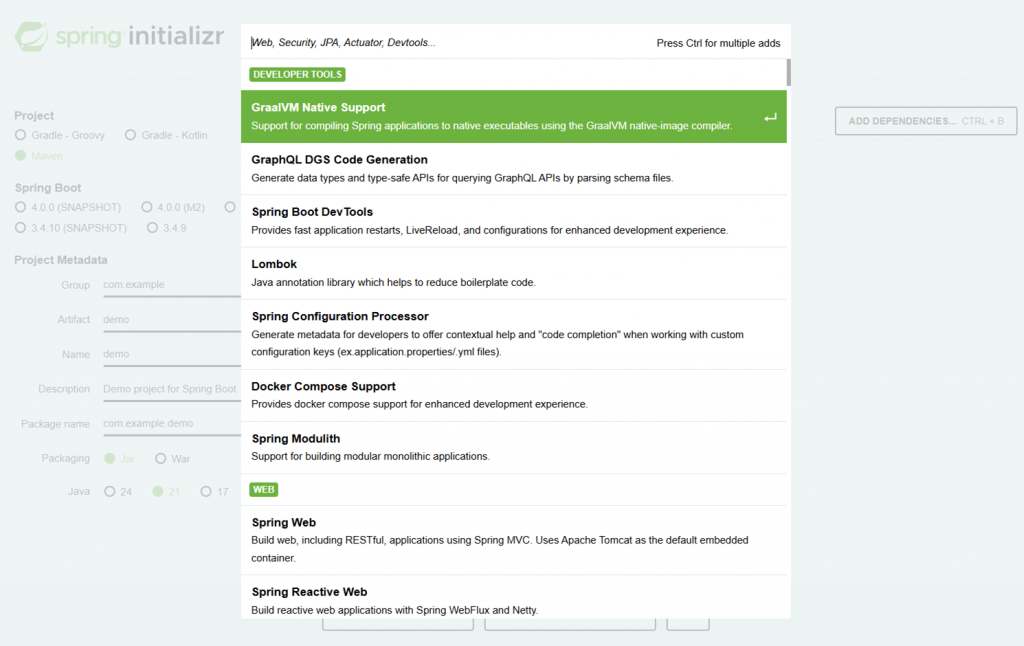
Task: Click the dependency list scrollbar thumb
Action: coord(789,72)
